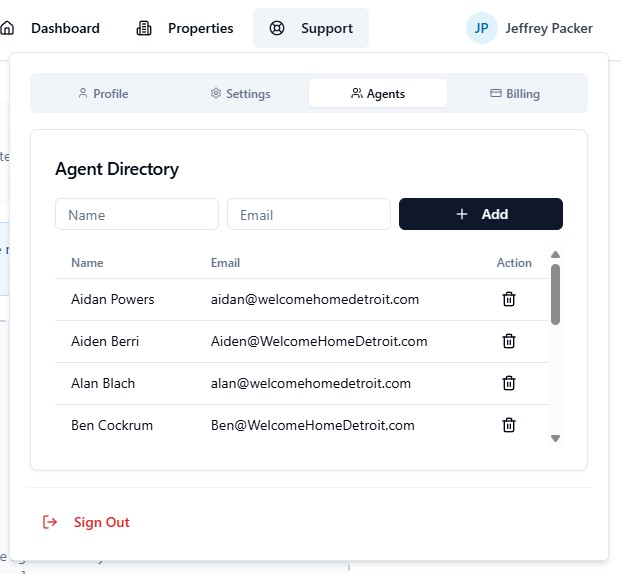The width and height of the screenshot is (621, 574).
Task: Click email Aiden@WelcomeHomeDetroit.com
Action: tap(319, 341)
